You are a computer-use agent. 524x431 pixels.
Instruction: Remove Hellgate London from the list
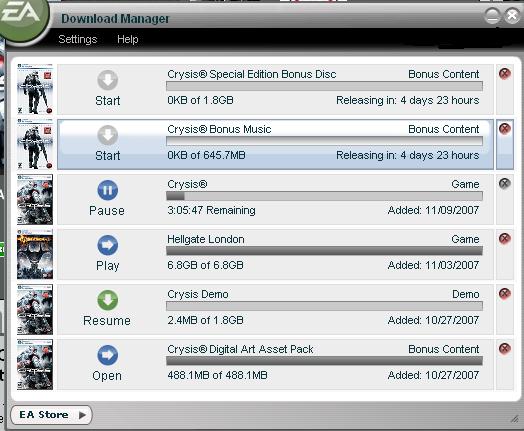(x=505, y=239)
